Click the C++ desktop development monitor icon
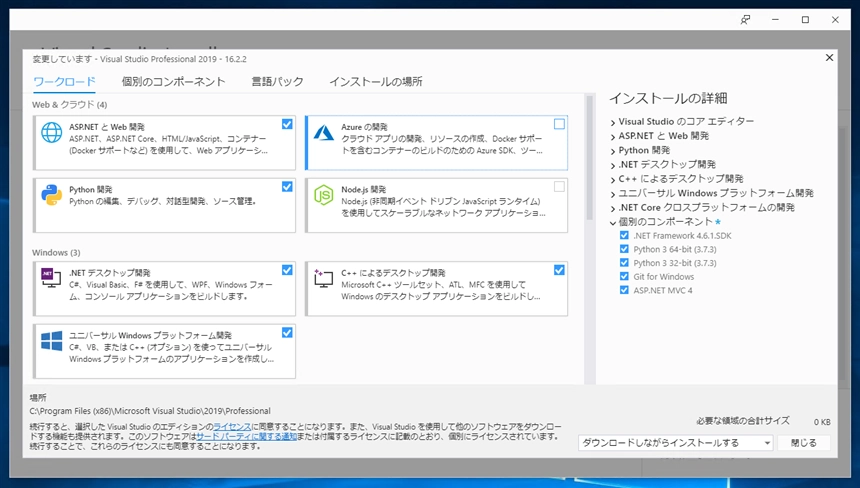The image size is (860, 488). coord(323,277)
